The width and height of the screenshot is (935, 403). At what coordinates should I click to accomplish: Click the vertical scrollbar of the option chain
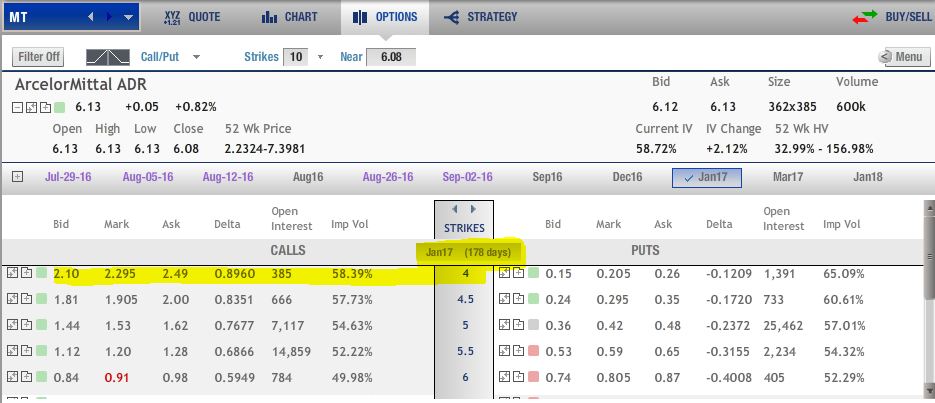click(x=929, y=298)
